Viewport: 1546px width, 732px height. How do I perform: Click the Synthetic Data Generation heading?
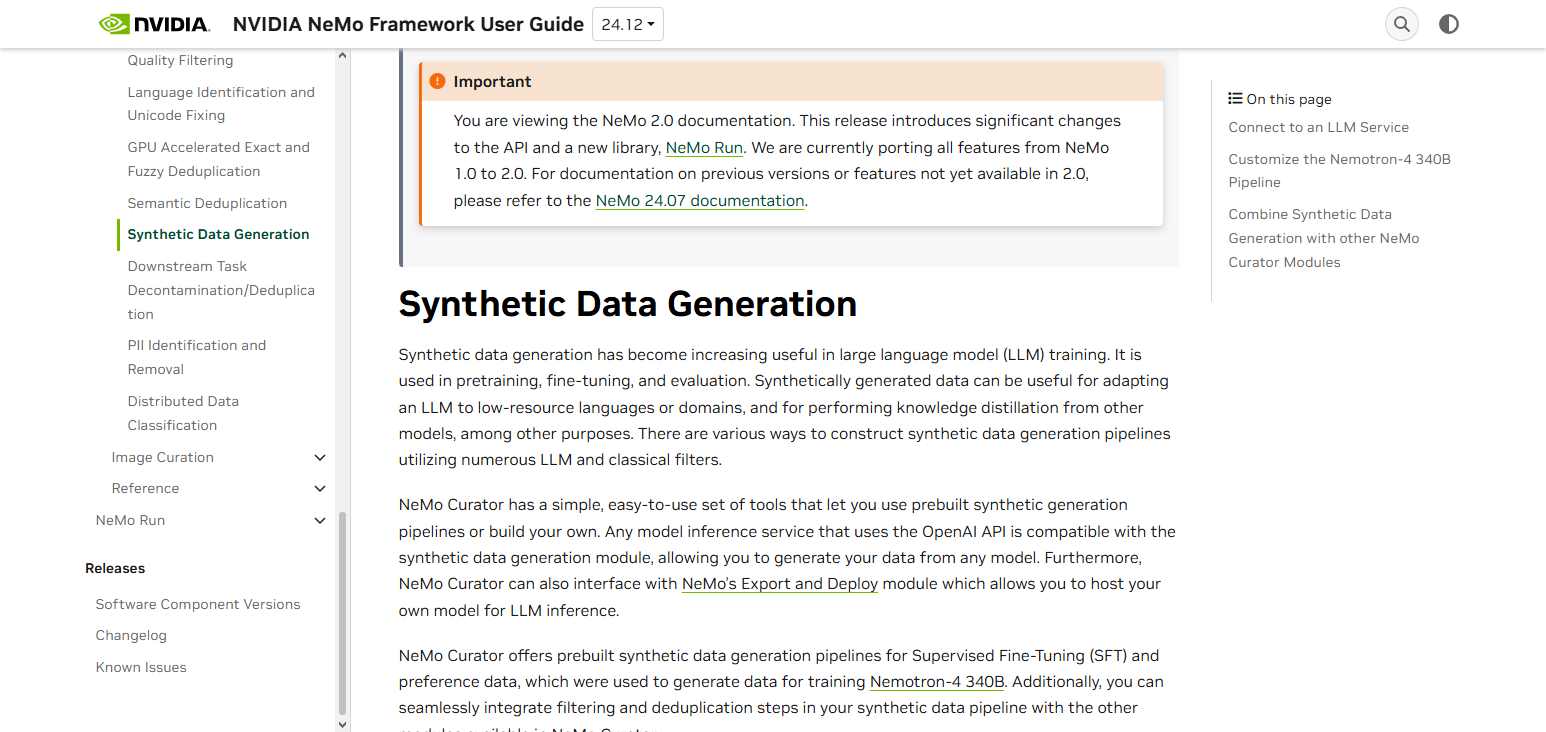(x=628, y=304)
